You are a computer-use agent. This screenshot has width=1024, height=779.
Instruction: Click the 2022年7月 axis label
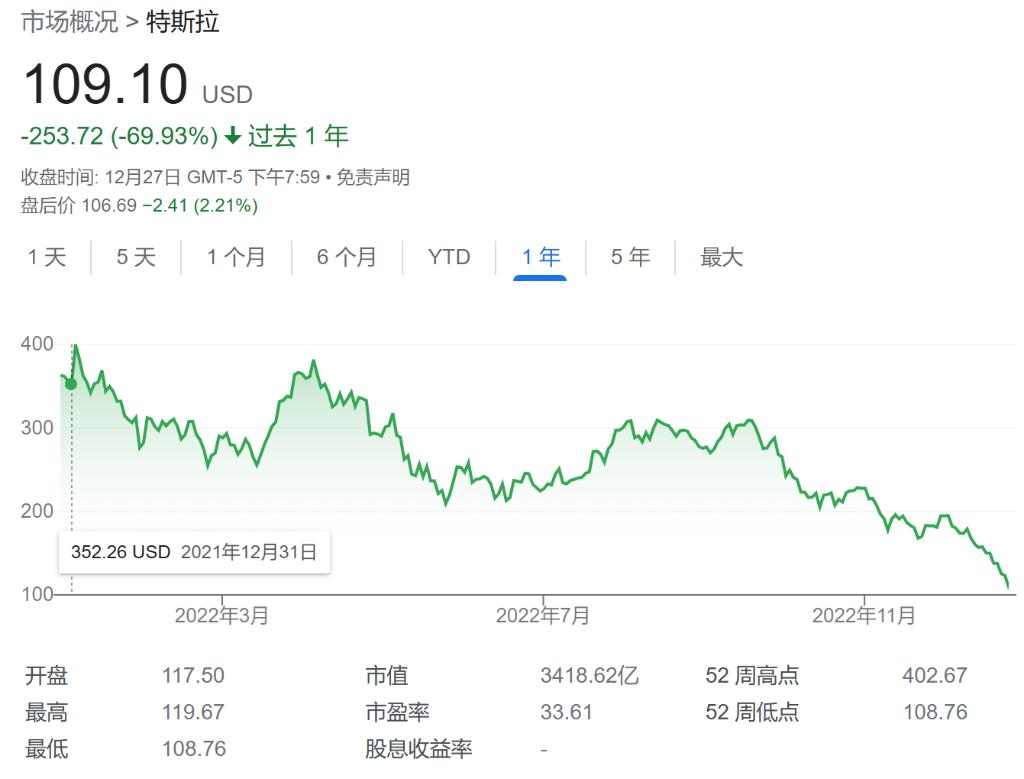tap(541, 617)
